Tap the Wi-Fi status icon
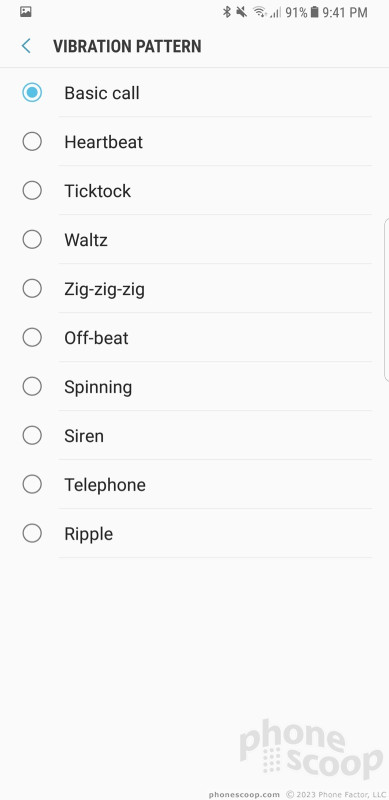389x800 pixels. [x=260, y=12]
